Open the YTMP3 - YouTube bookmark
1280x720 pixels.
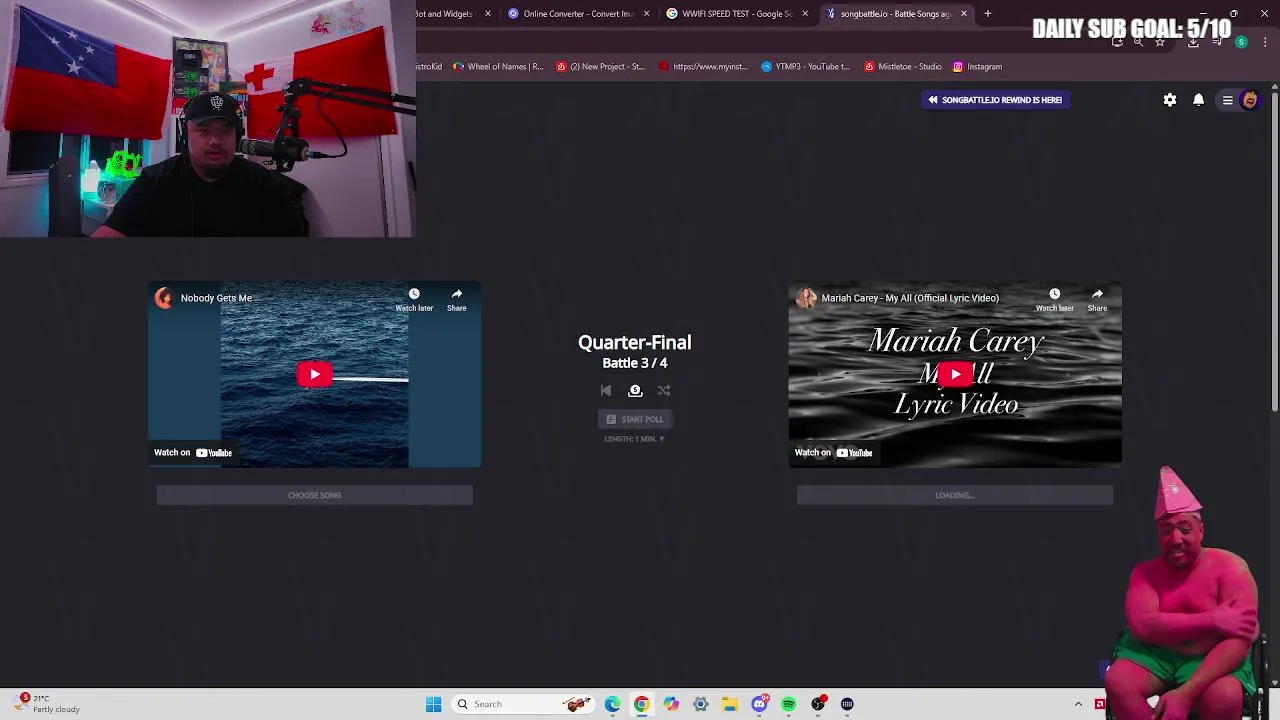[806, 67]
